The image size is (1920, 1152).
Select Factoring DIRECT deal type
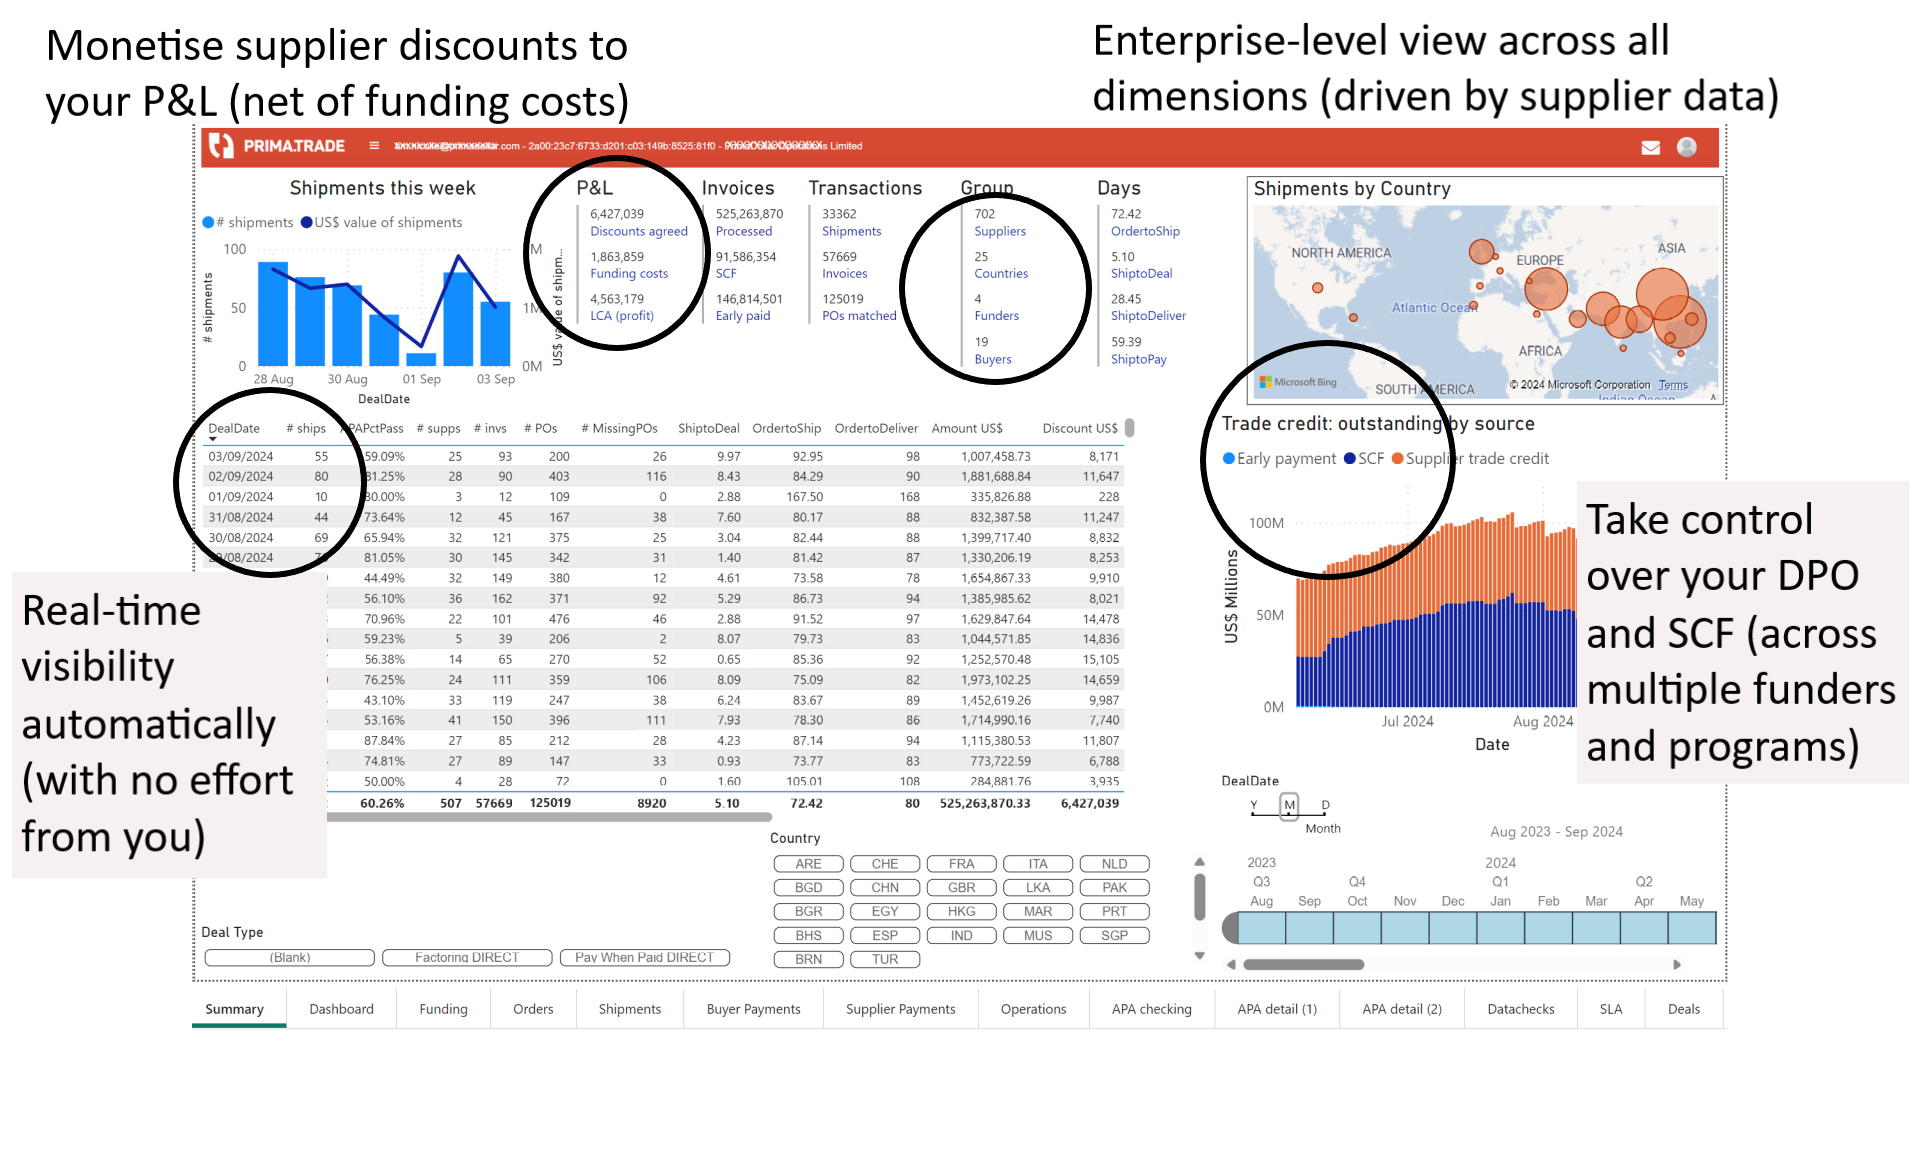point(467,958)
